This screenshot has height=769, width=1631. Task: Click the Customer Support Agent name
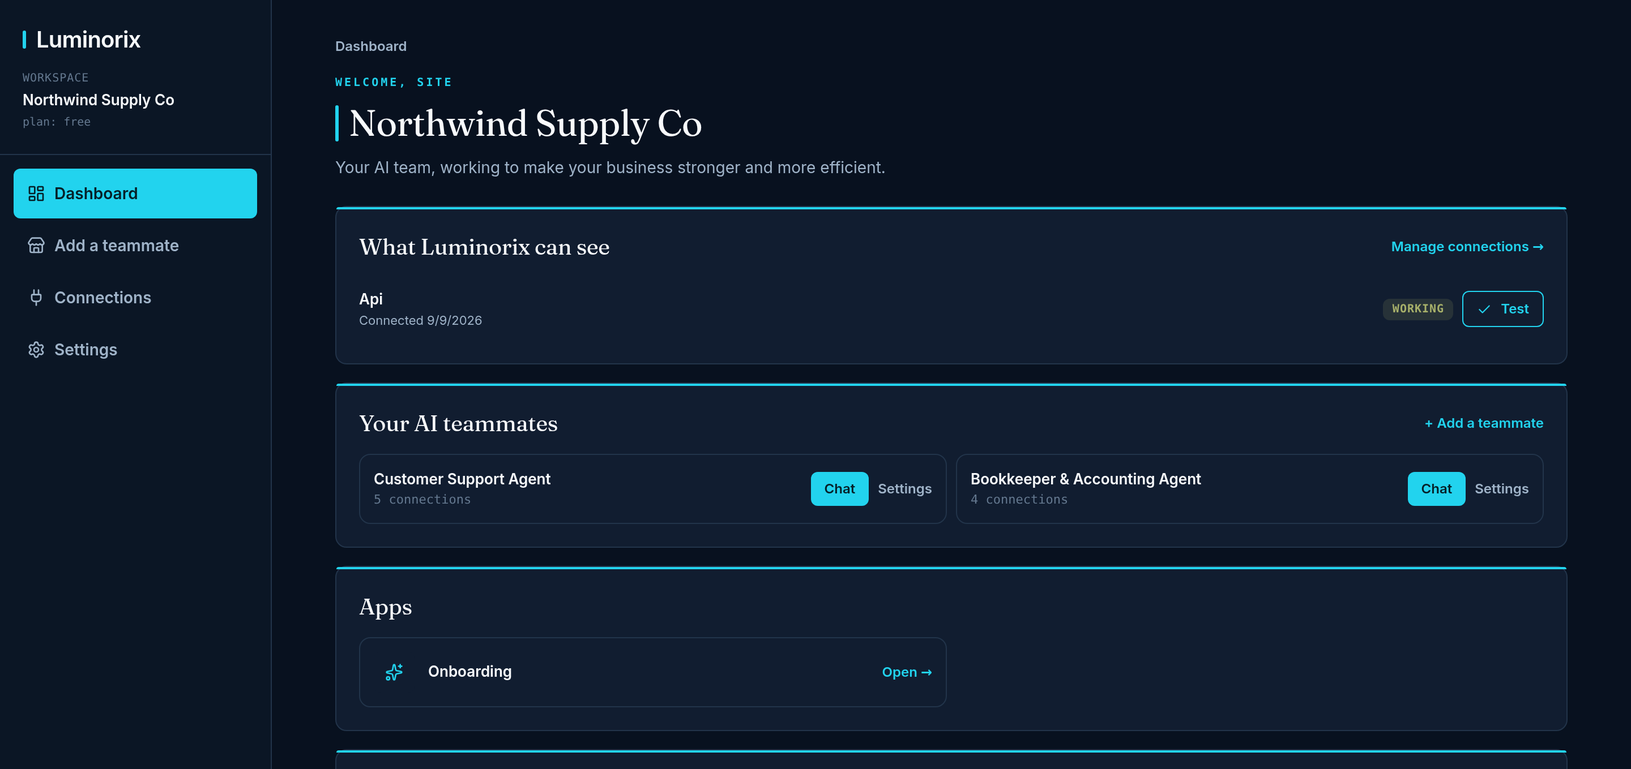coord(462,479)
